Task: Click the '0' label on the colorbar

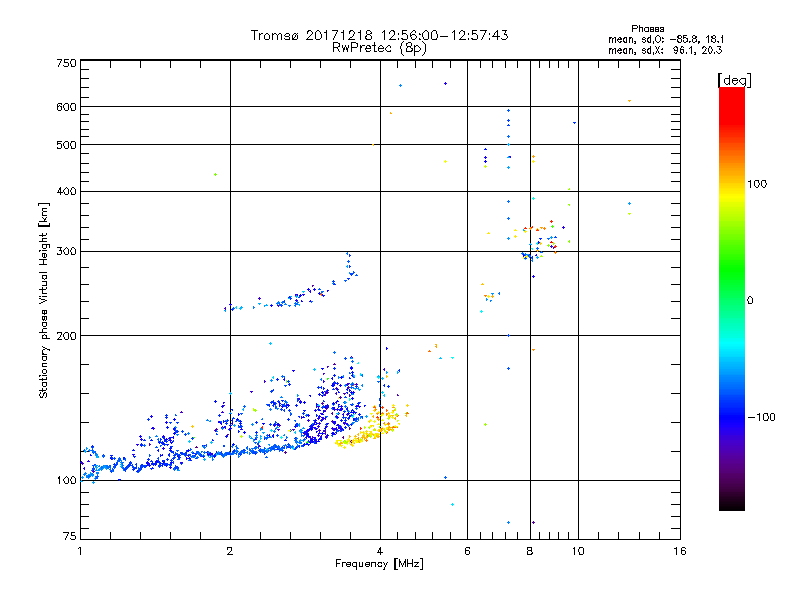Action: coord(750,301)
